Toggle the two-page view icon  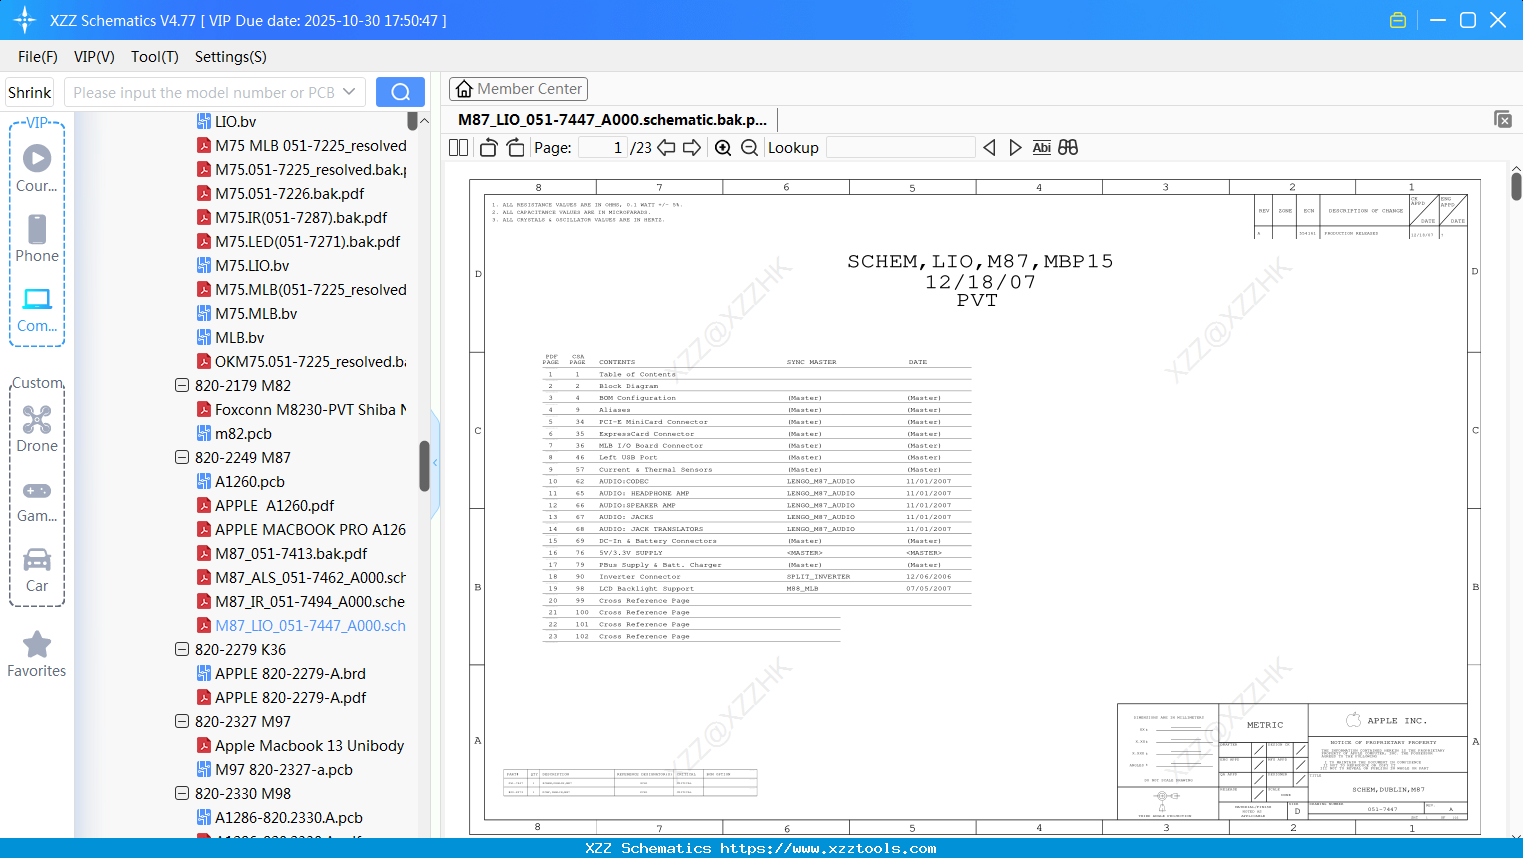click(x=459, y=148)
